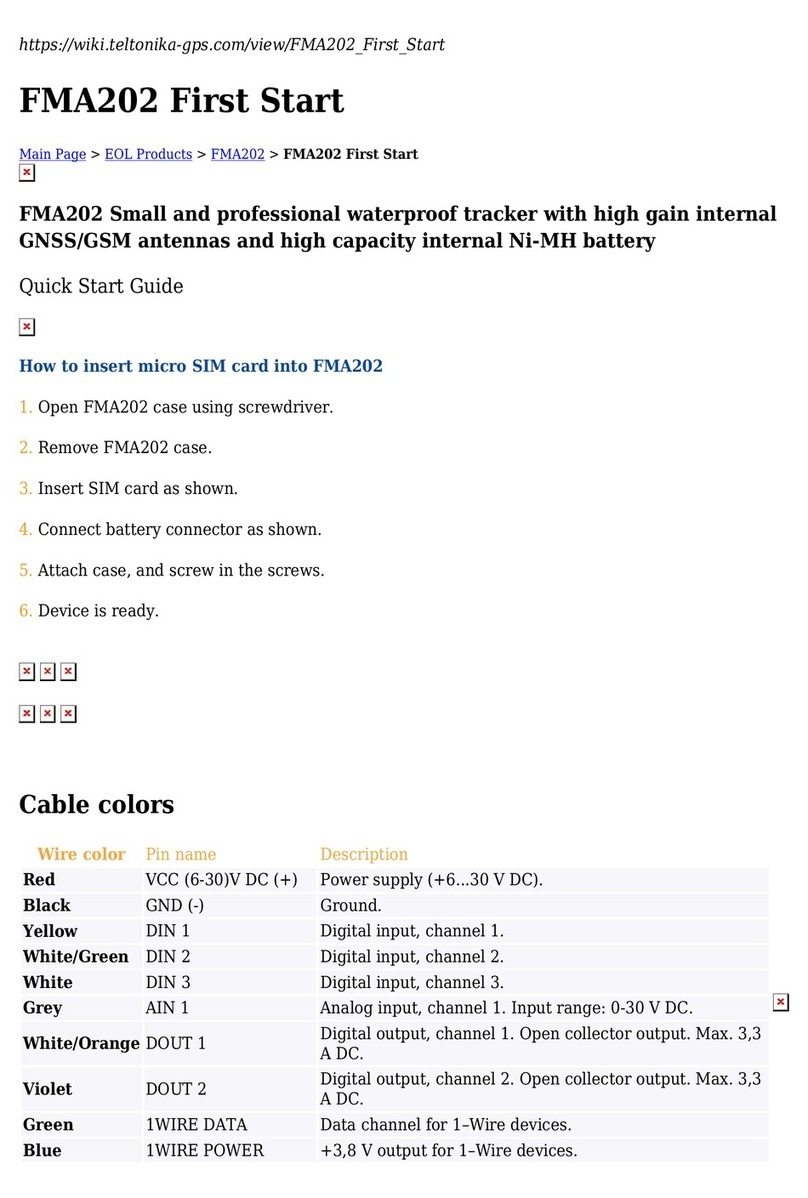Click the broken image under Quick Start Guide
The image size is (808, 1198).
point(27,327)
